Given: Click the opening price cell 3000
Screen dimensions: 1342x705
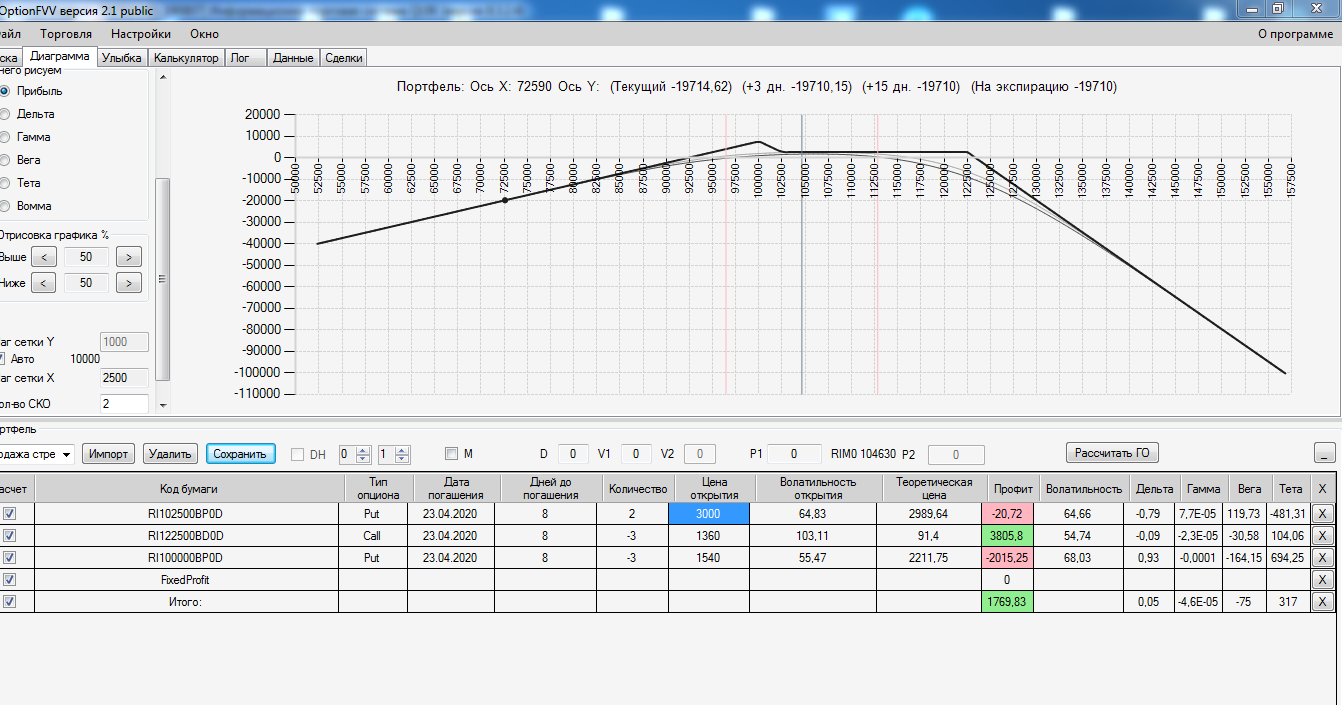Looking at the screenshot, I should 708,513.
